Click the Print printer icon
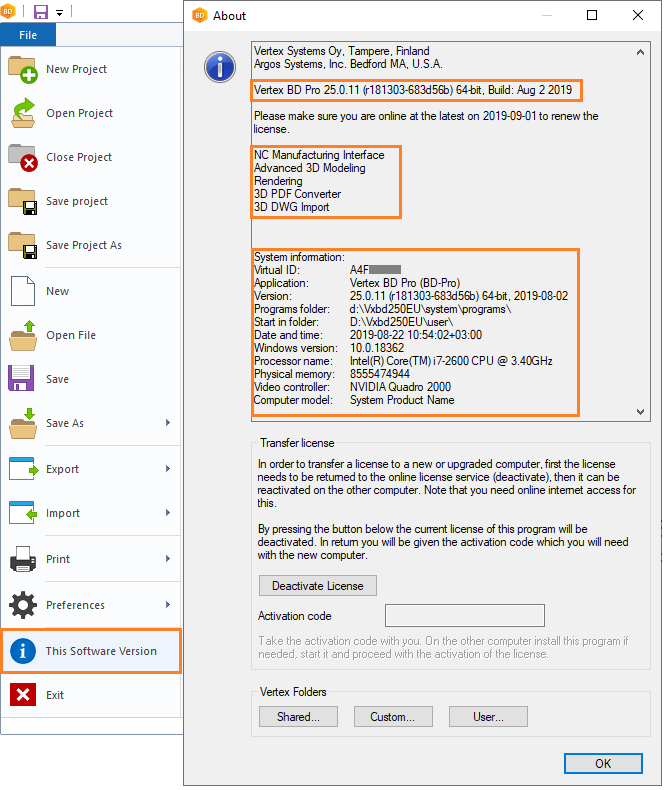This screenshot has height=790, width=666. click(23, 559)
